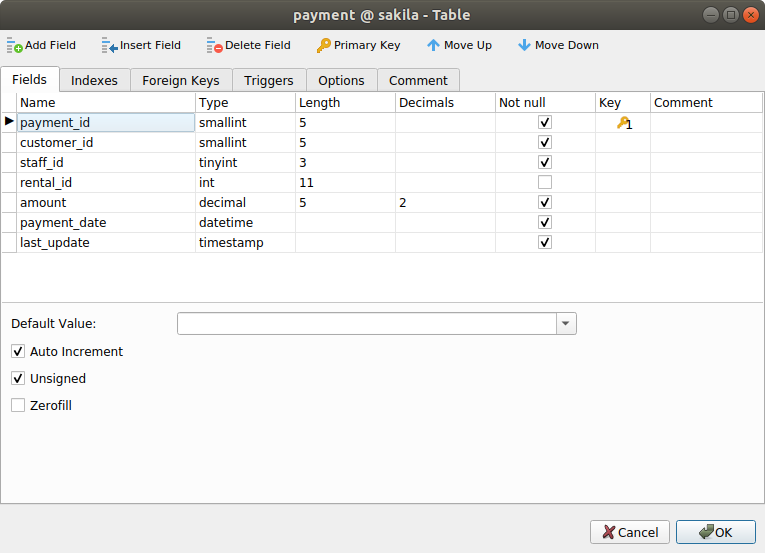
Task: Go to the Triggers tab
Action: (x=269, y=81)
